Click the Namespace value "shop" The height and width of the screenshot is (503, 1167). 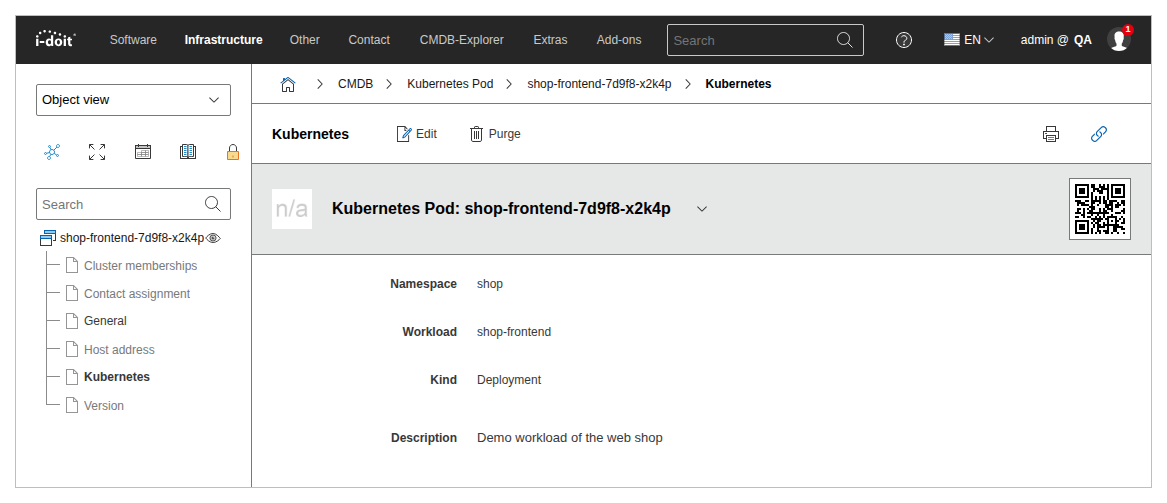pos(490,283)
